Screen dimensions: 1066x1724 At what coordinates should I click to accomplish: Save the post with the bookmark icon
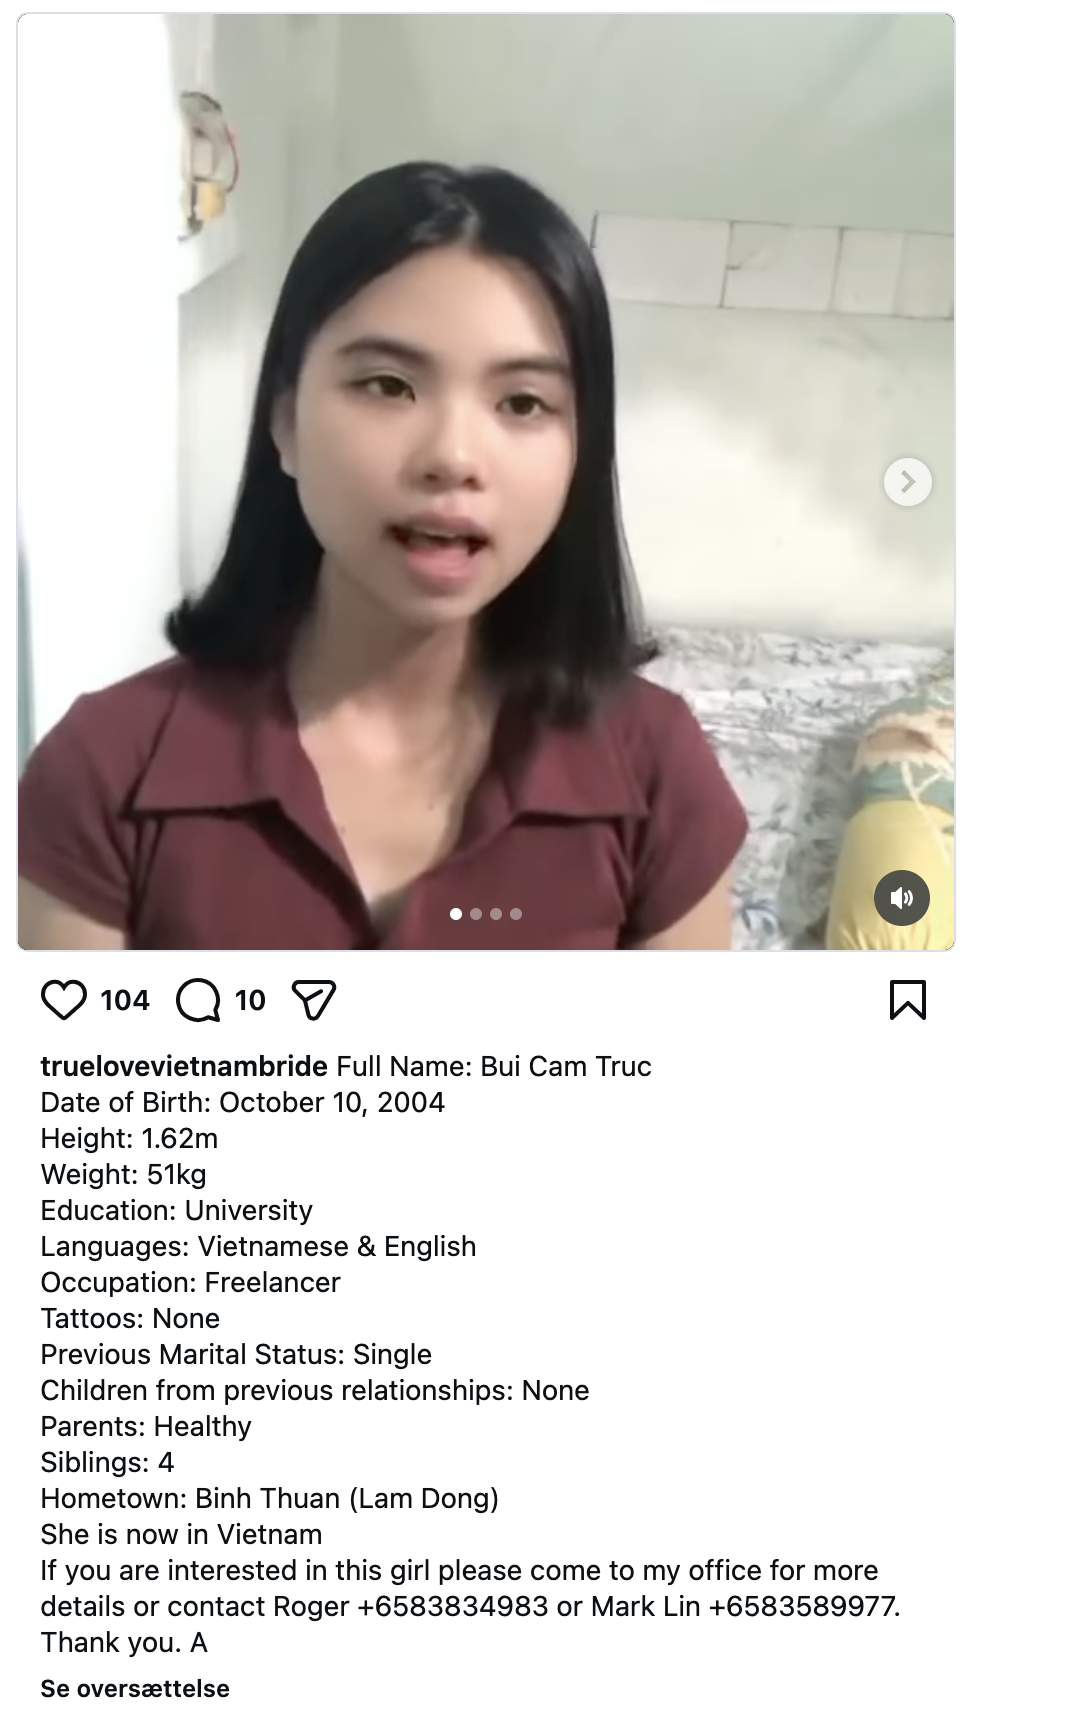click(907, 1000)
